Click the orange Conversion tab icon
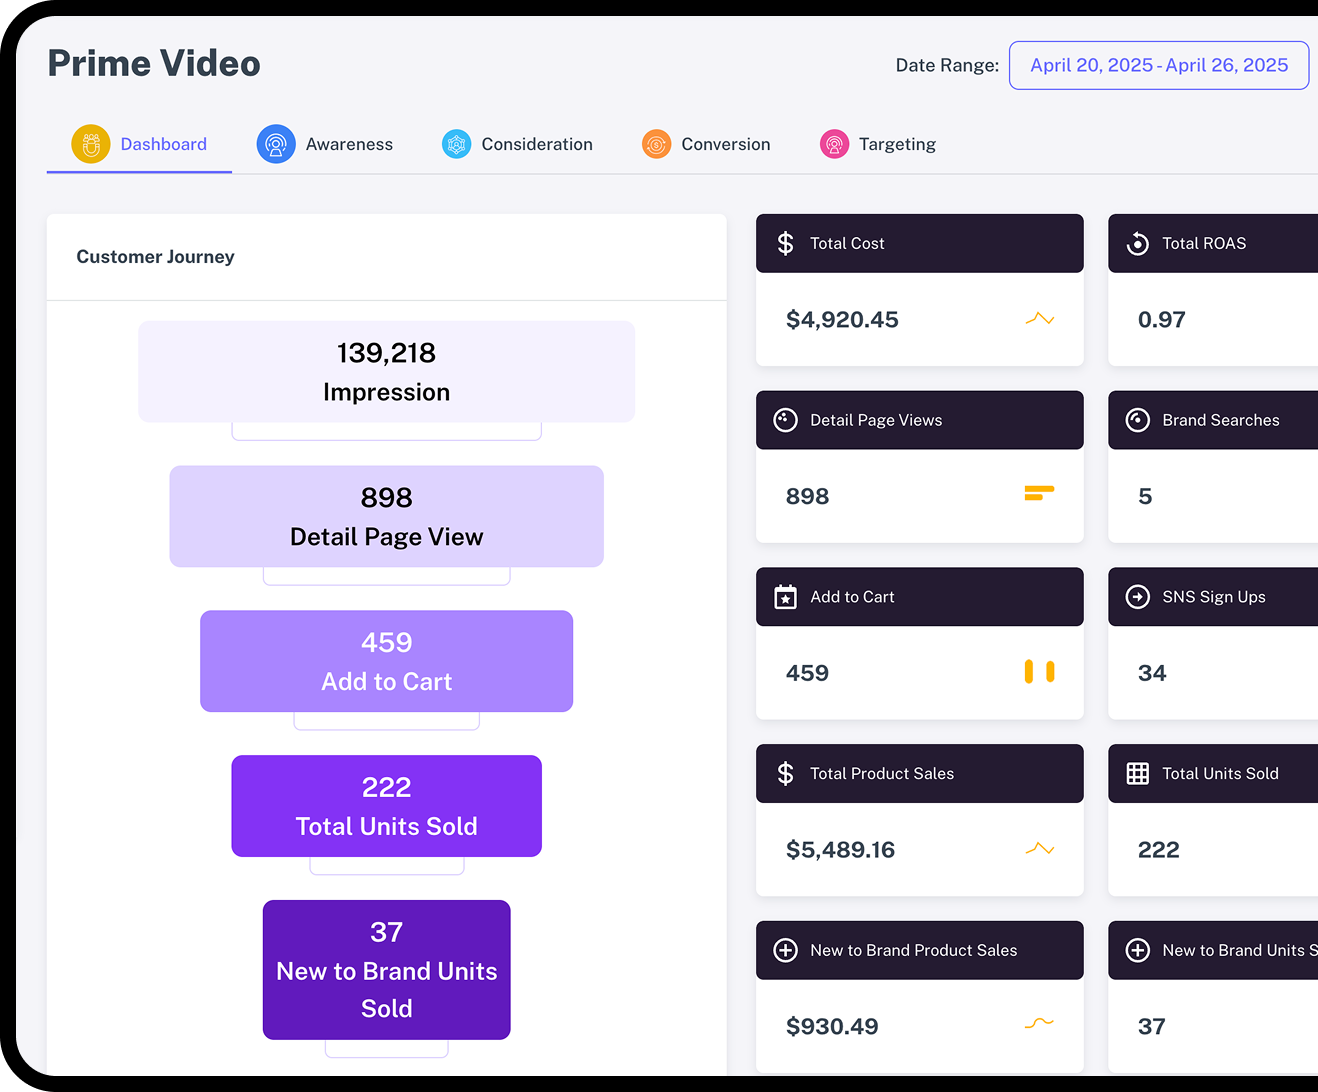The width and height of the screenshot is (1318, 1092). click(656, 144)
